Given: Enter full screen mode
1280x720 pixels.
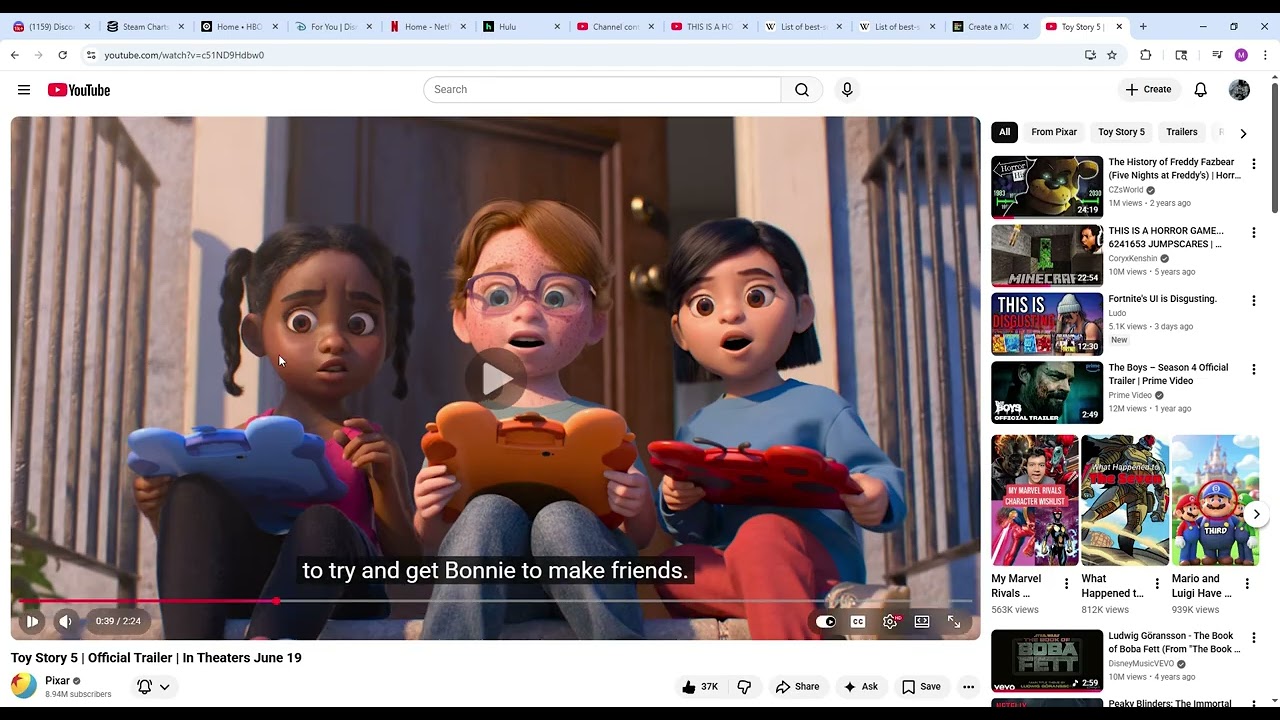Looking at the screenshot, I should point(954,621).
